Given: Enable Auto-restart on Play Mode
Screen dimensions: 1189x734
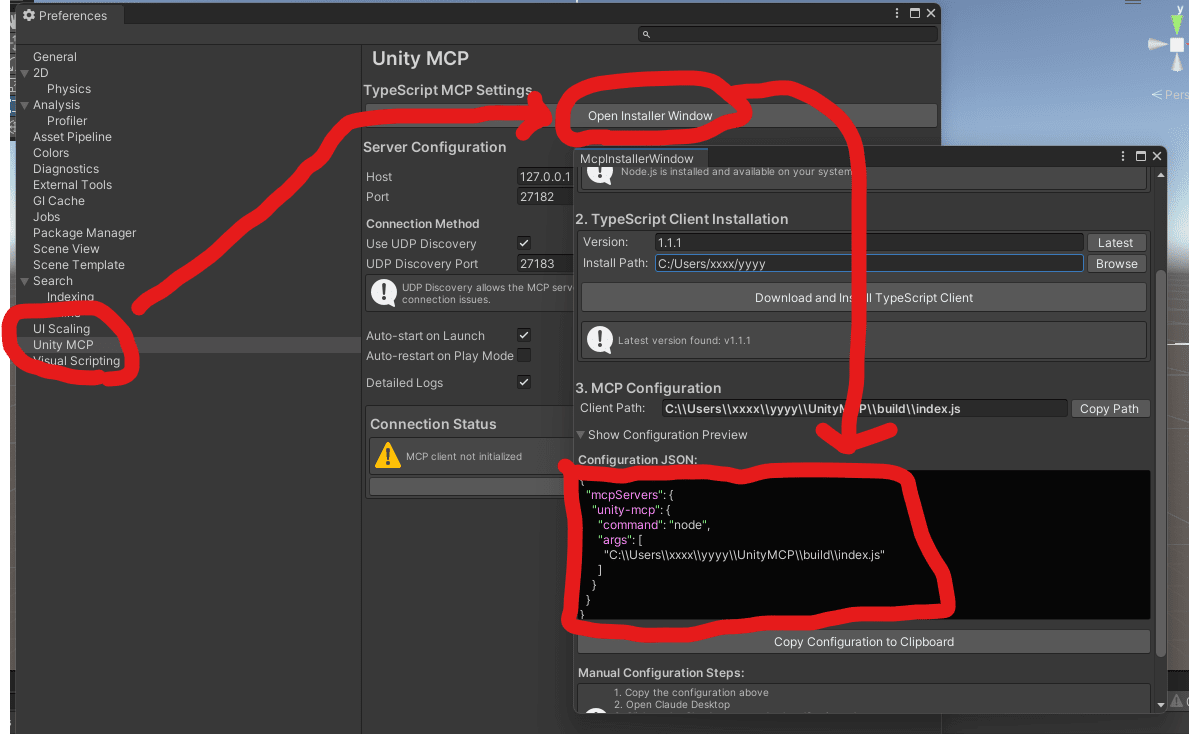Looking at the screenshot, I should tap(524, 355).
